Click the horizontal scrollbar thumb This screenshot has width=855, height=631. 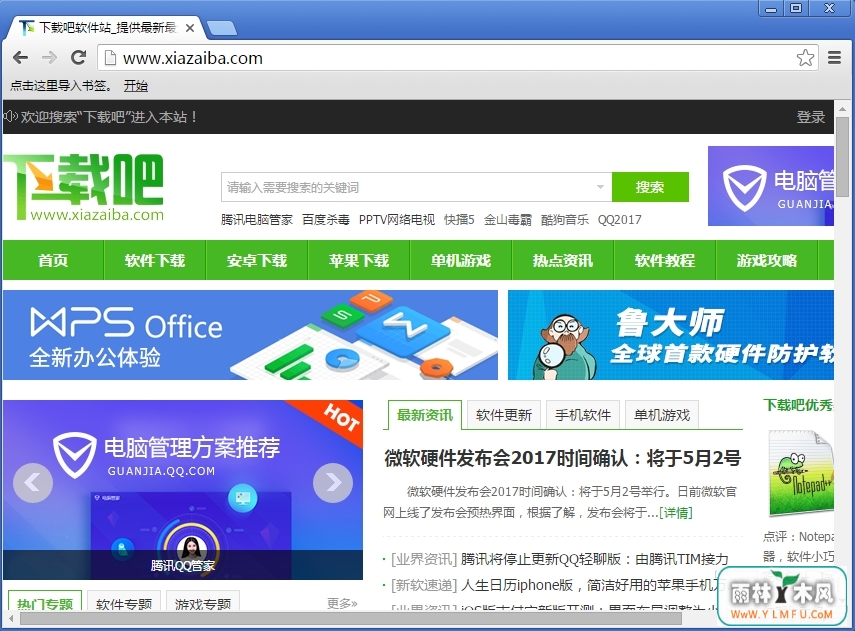tap(351, 618)
